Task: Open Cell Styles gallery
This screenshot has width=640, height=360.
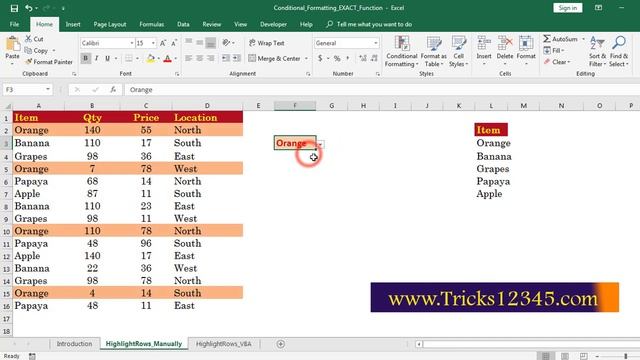Action: click(459, 51)
